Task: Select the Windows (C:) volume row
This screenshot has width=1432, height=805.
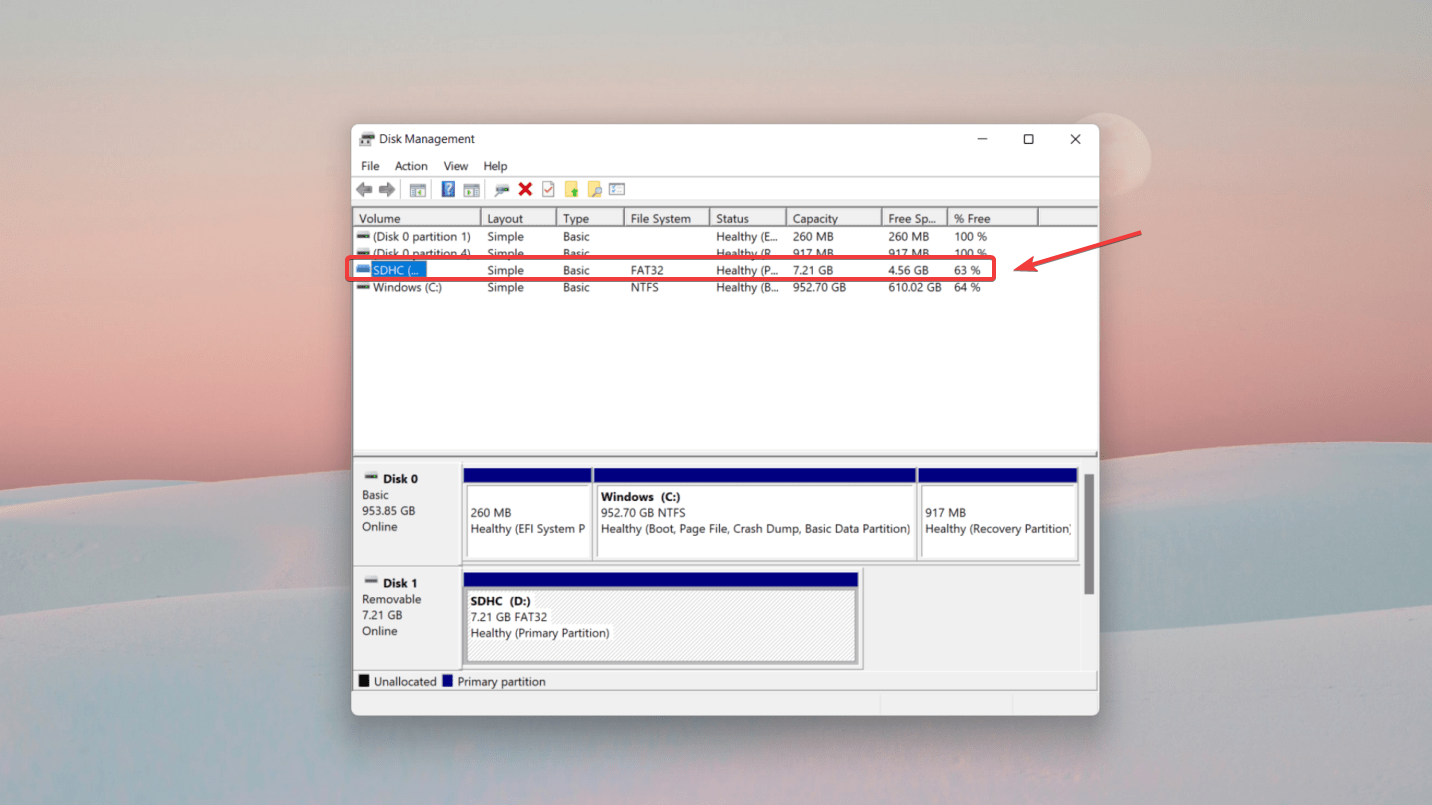Action: click(407, 288)
